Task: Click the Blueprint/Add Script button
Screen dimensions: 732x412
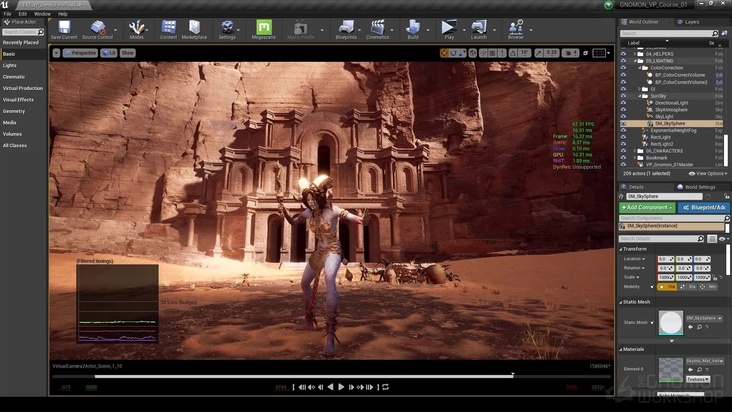Action: coord(703,207)
